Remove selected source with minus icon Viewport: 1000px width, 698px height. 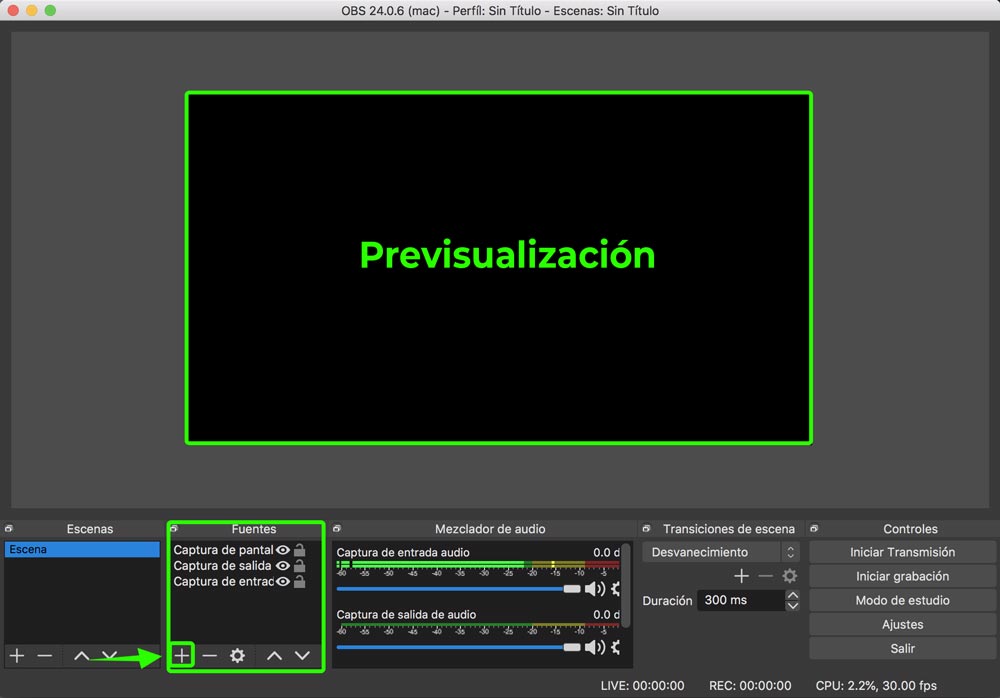[x=209, y=656]
